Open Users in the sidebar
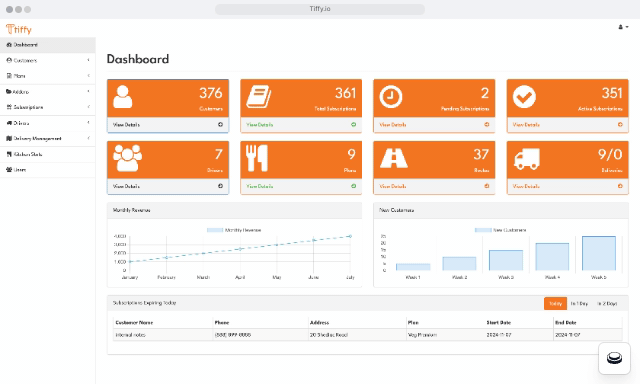640x384 pixels. (48, 170)
